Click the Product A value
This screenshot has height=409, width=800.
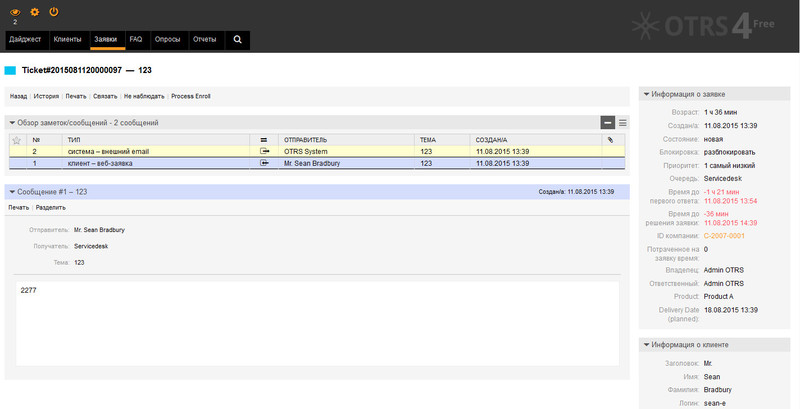point(718,297)
